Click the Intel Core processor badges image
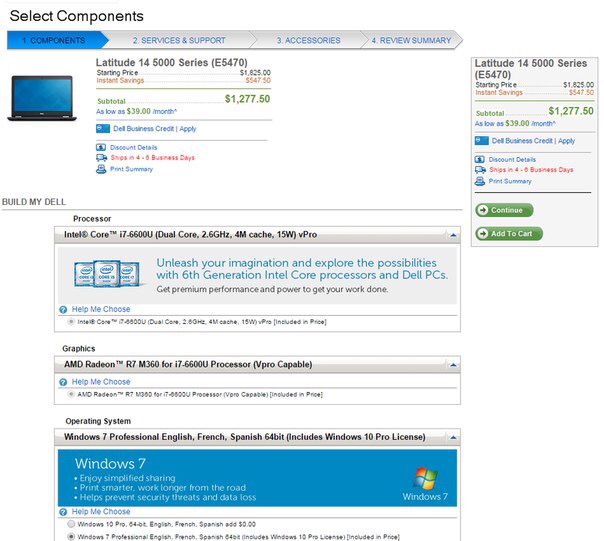 pos(107,273)
